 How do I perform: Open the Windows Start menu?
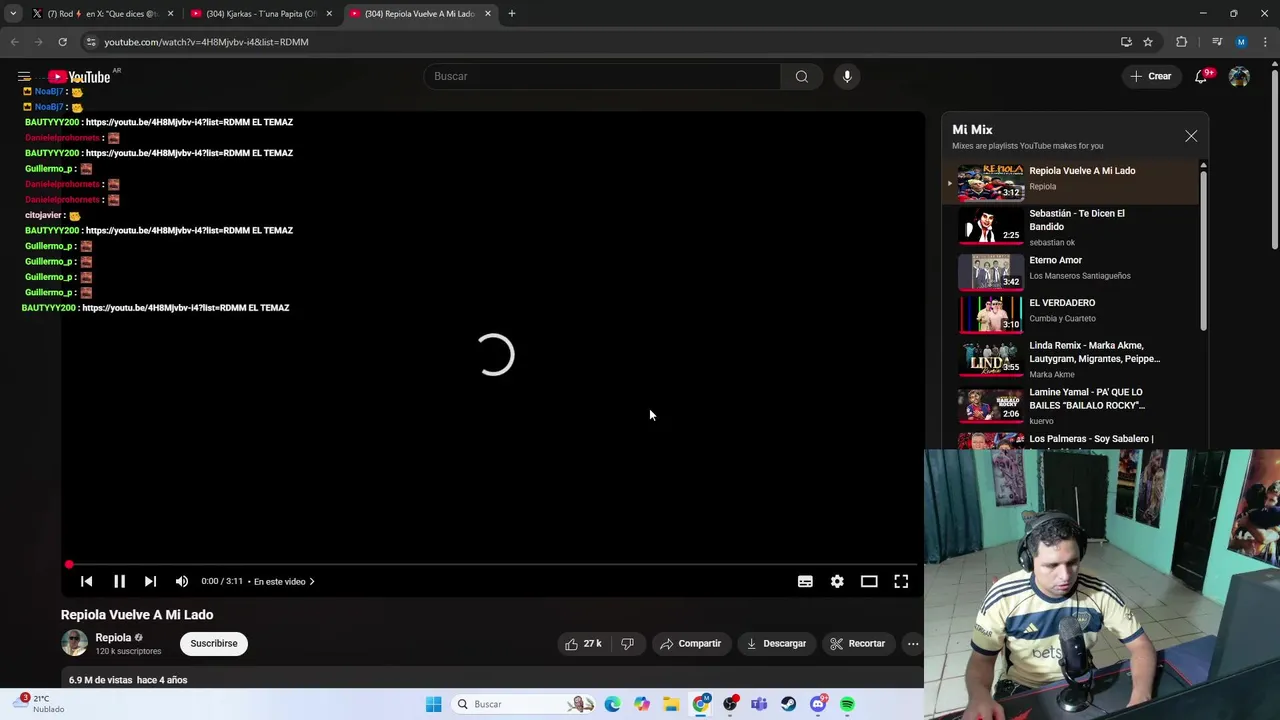433,704
